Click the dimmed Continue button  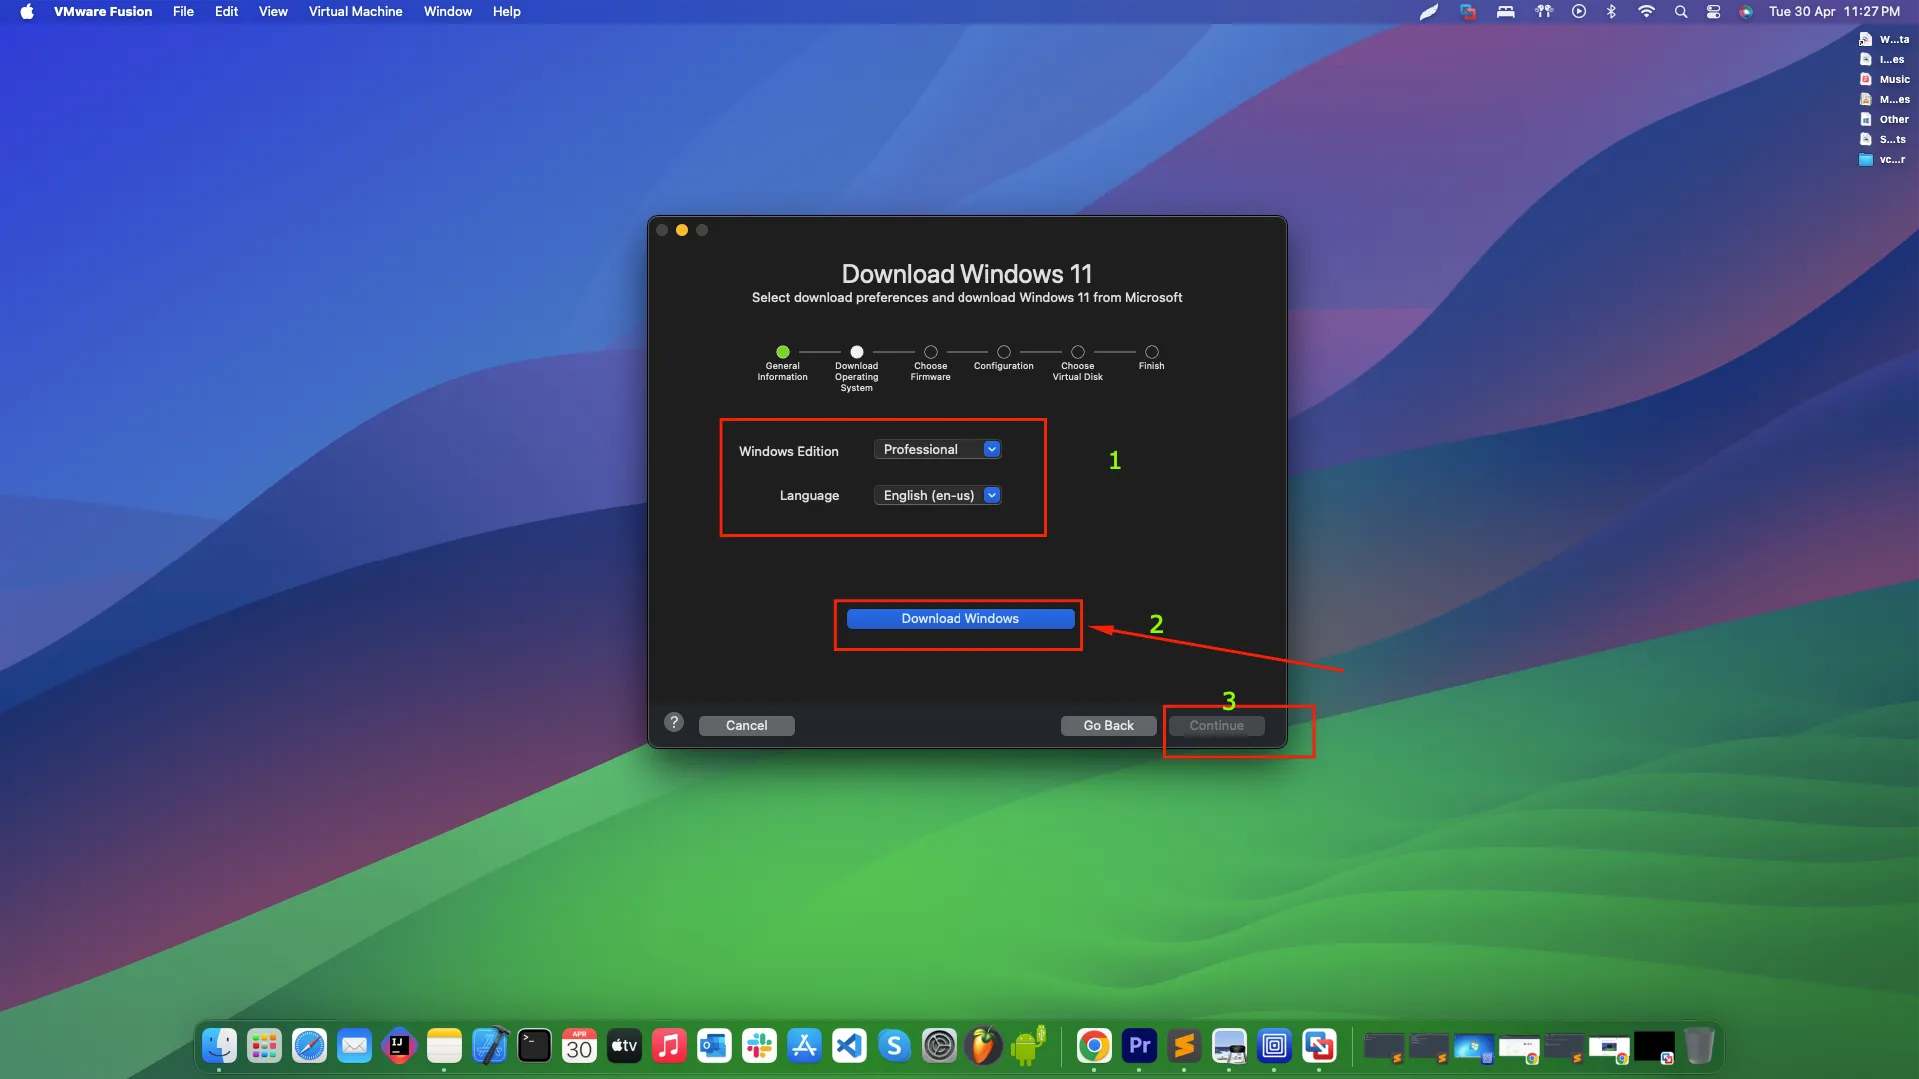point(1216,726)
